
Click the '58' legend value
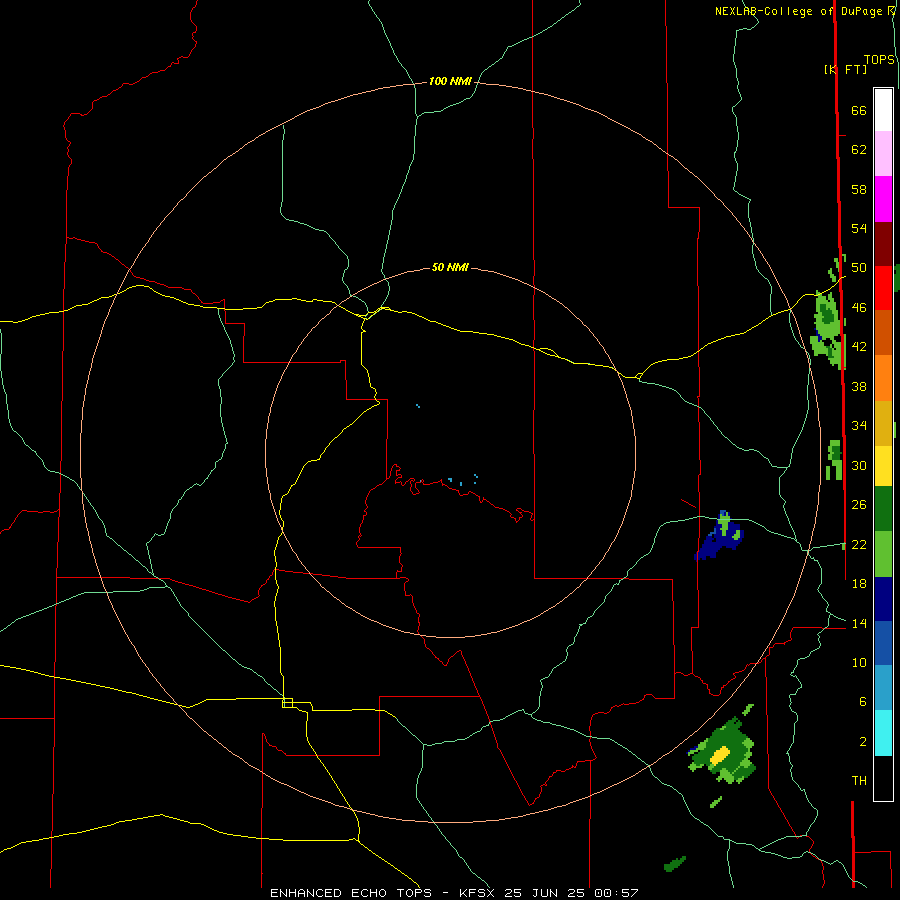coord(859,189)
